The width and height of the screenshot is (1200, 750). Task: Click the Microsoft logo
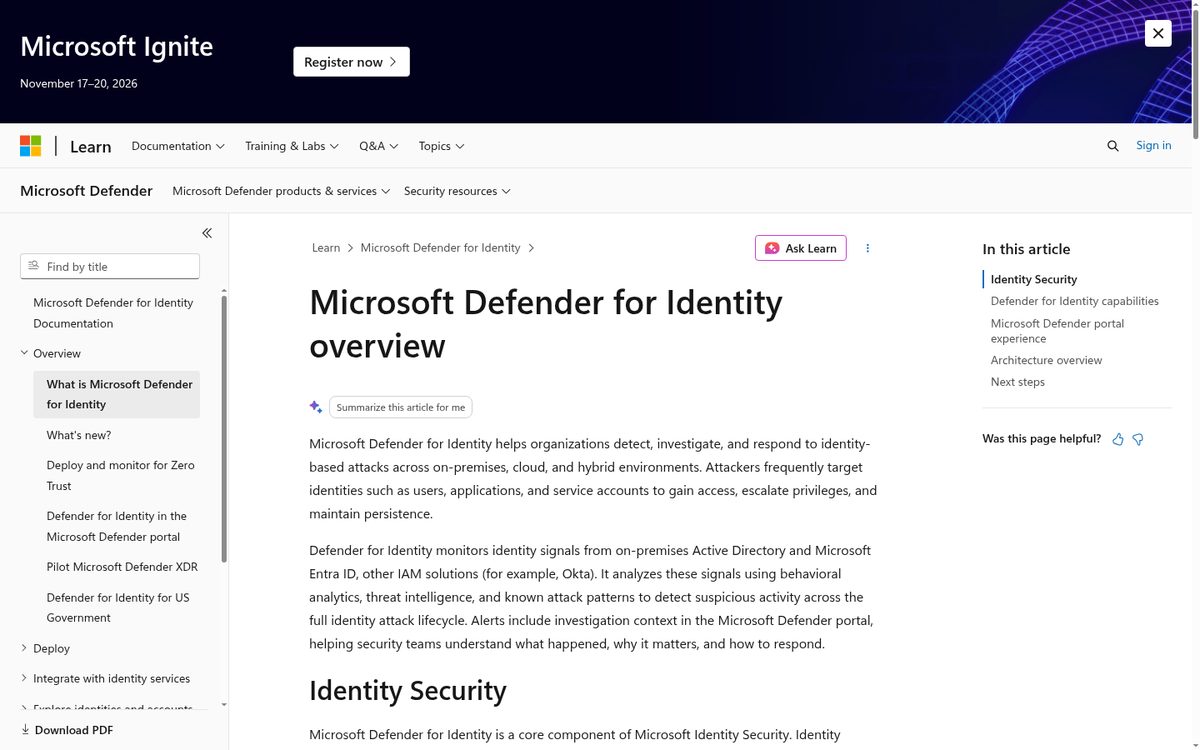pyautogui.click(x=31, y=146)
